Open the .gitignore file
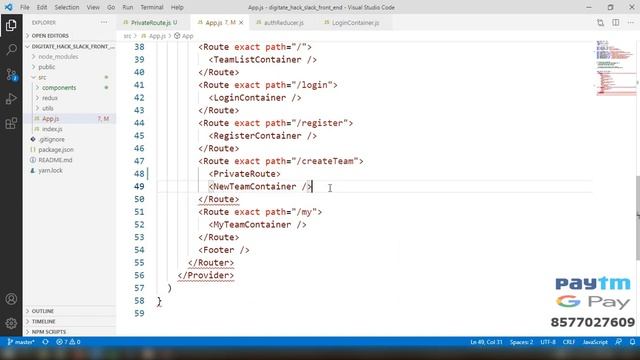The image size is (640, 360). pos(51,139)
